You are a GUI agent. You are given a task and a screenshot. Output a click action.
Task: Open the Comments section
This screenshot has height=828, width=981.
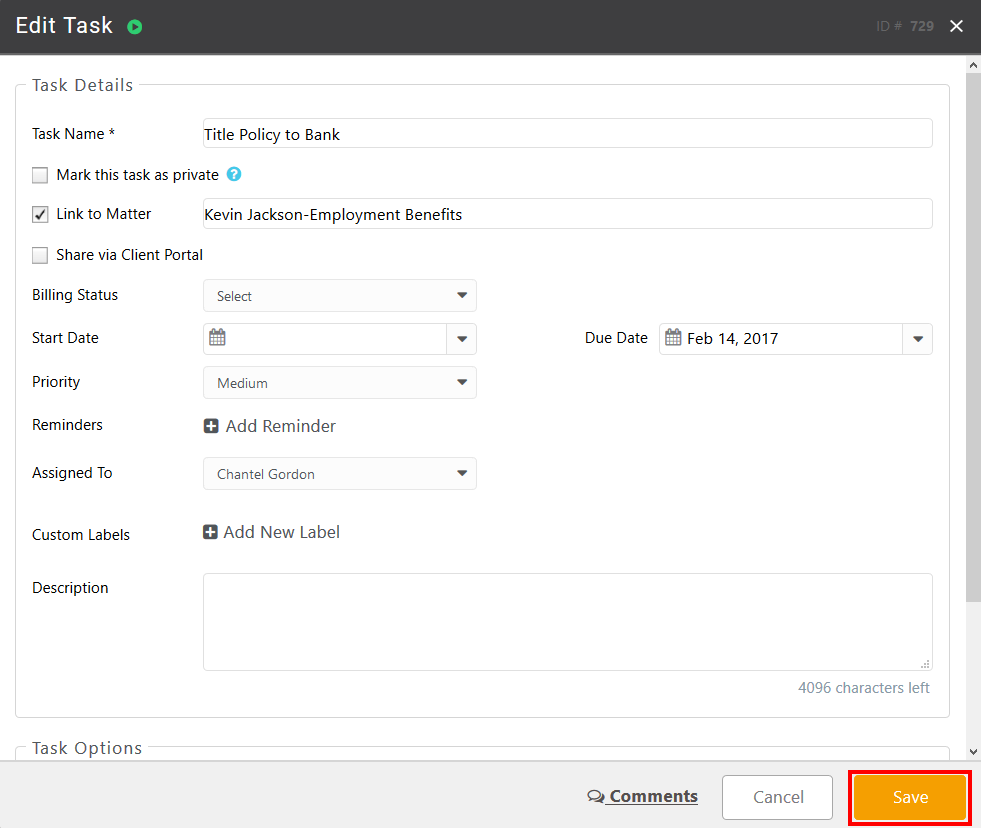[655, 796]
